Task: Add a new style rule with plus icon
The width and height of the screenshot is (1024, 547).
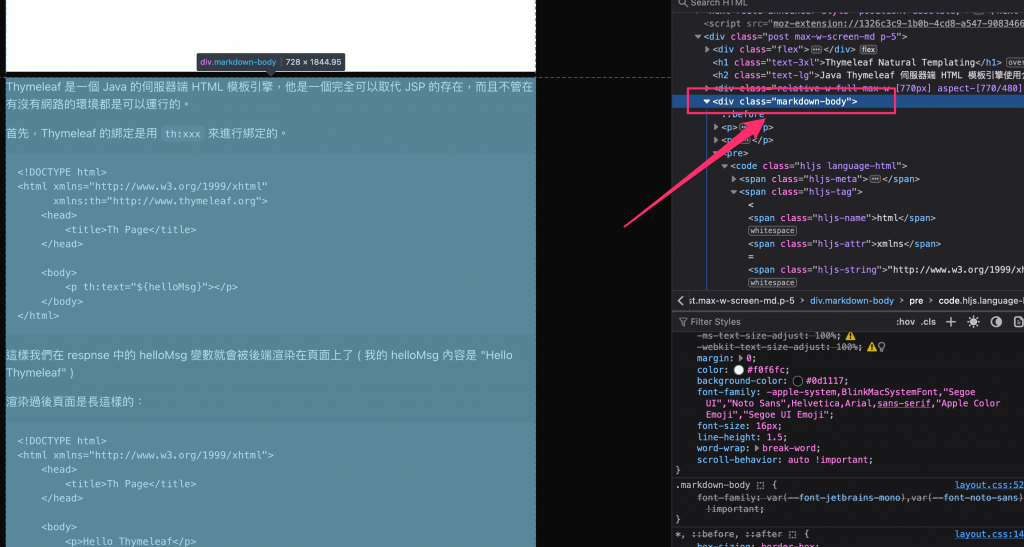Action: 951,322
